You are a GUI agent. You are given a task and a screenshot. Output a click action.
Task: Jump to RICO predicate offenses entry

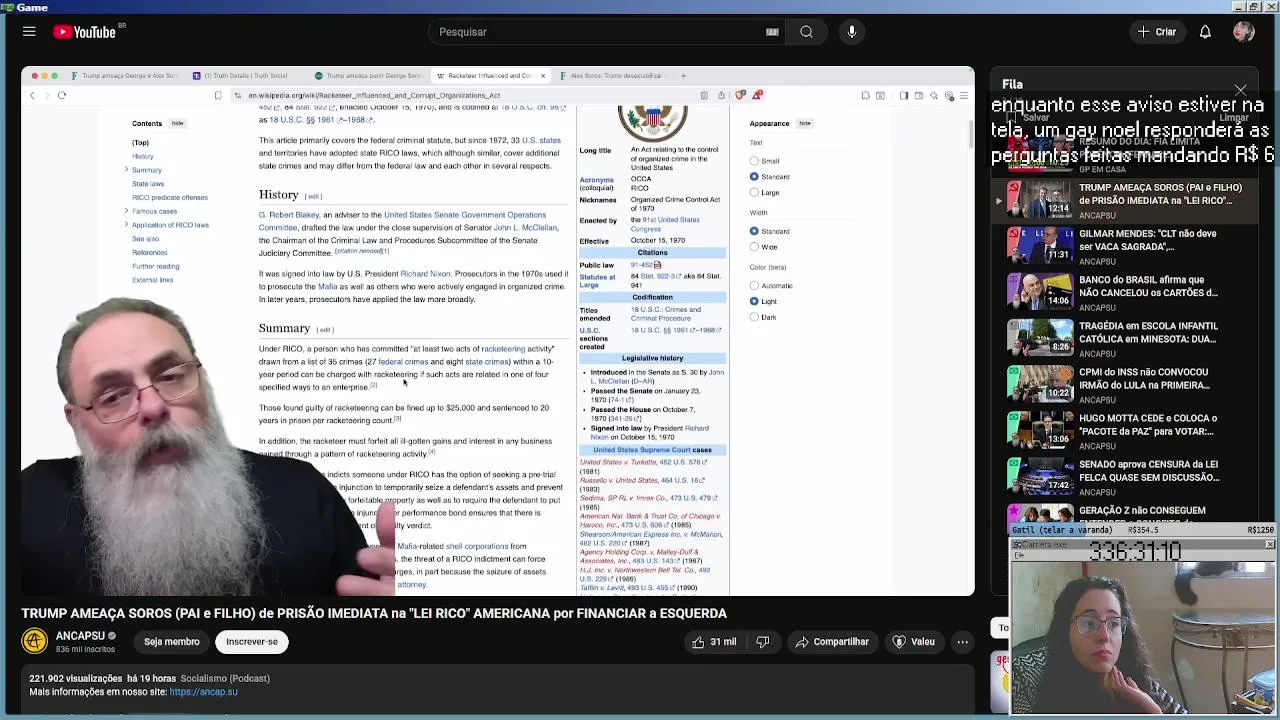170,198
